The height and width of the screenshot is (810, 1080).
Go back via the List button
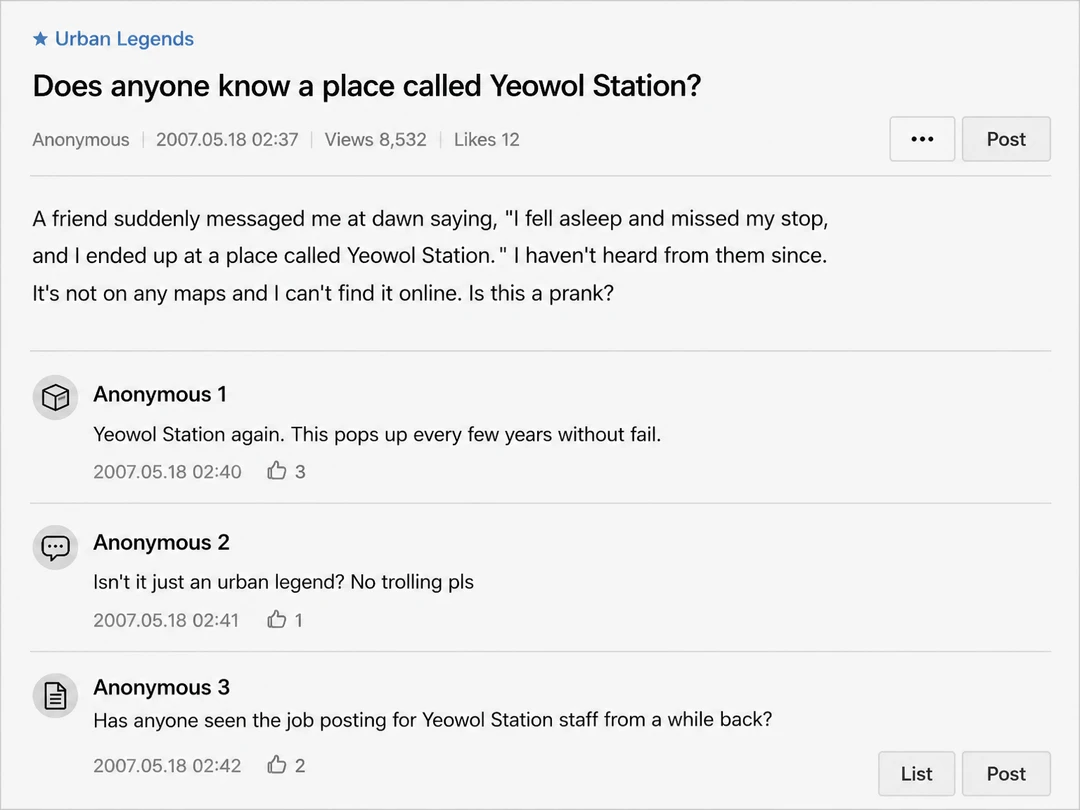[x=916, y=773]
